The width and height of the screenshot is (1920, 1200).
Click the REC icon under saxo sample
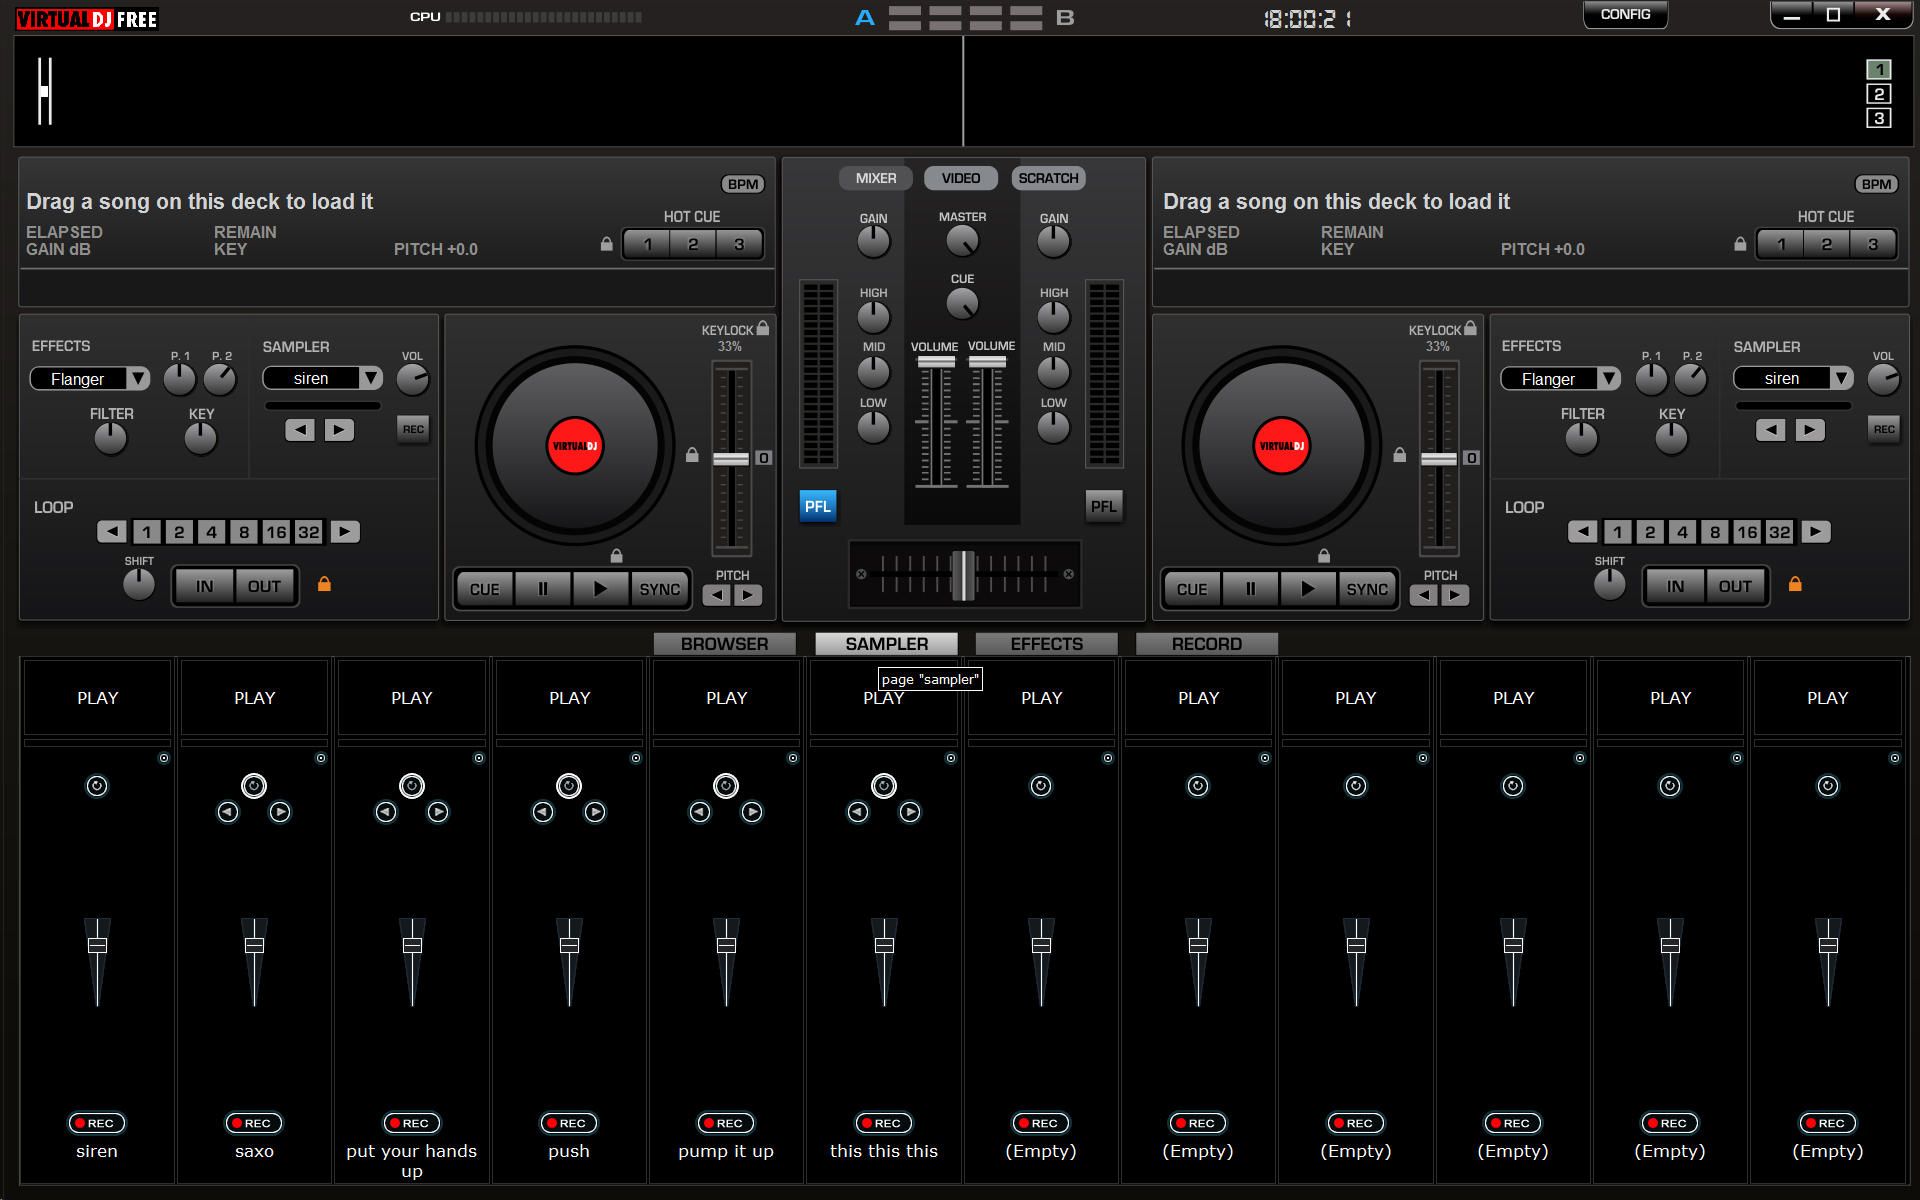click(254, 1123)
